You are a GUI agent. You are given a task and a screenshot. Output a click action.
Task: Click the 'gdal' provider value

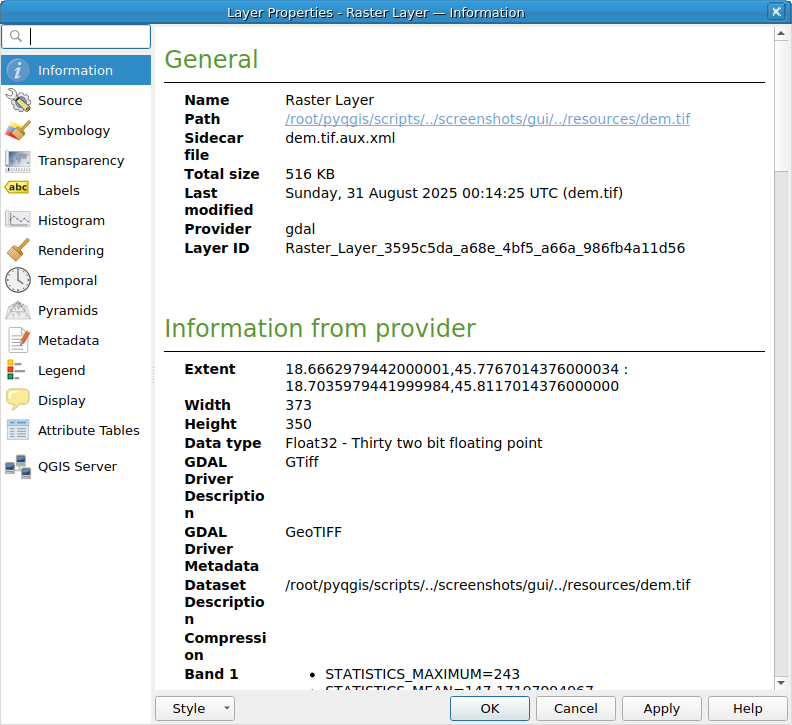click(x=300, y=229)
